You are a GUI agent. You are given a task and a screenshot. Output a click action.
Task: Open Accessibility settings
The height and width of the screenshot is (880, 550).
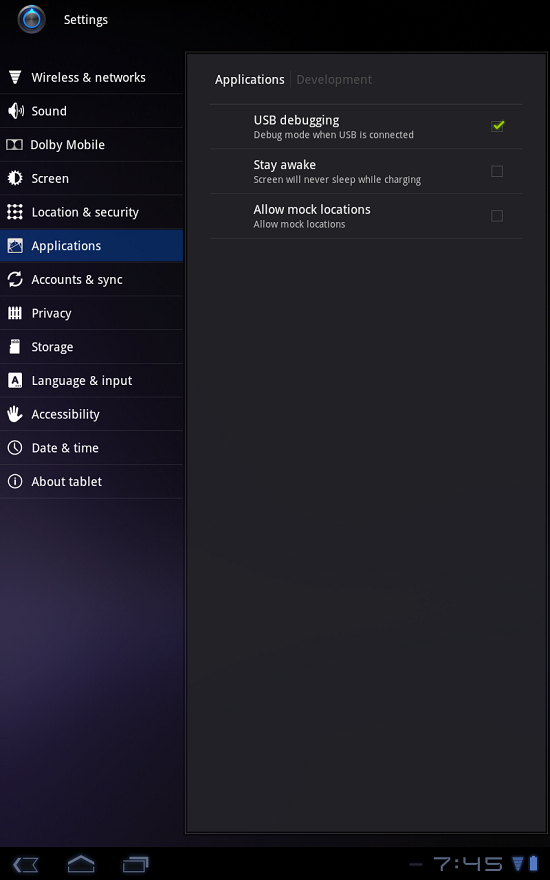pyautogui.click(x=91, y=414)
